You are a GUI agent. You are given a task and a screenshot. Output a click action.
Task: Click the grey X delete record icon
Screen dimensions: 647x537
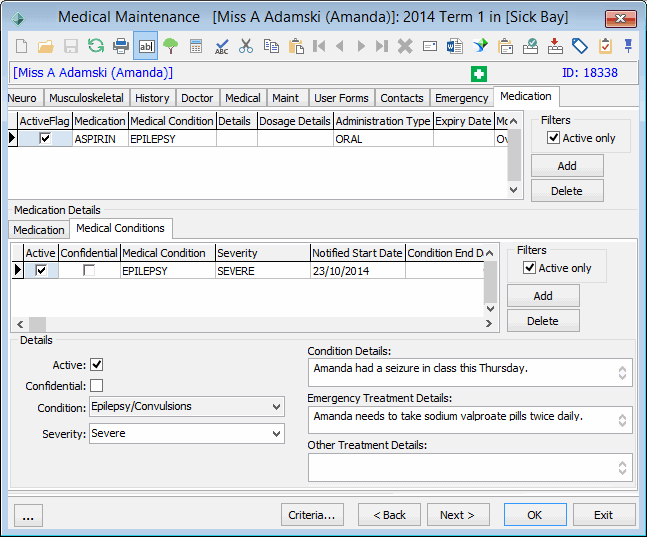[x=405, y=46]
